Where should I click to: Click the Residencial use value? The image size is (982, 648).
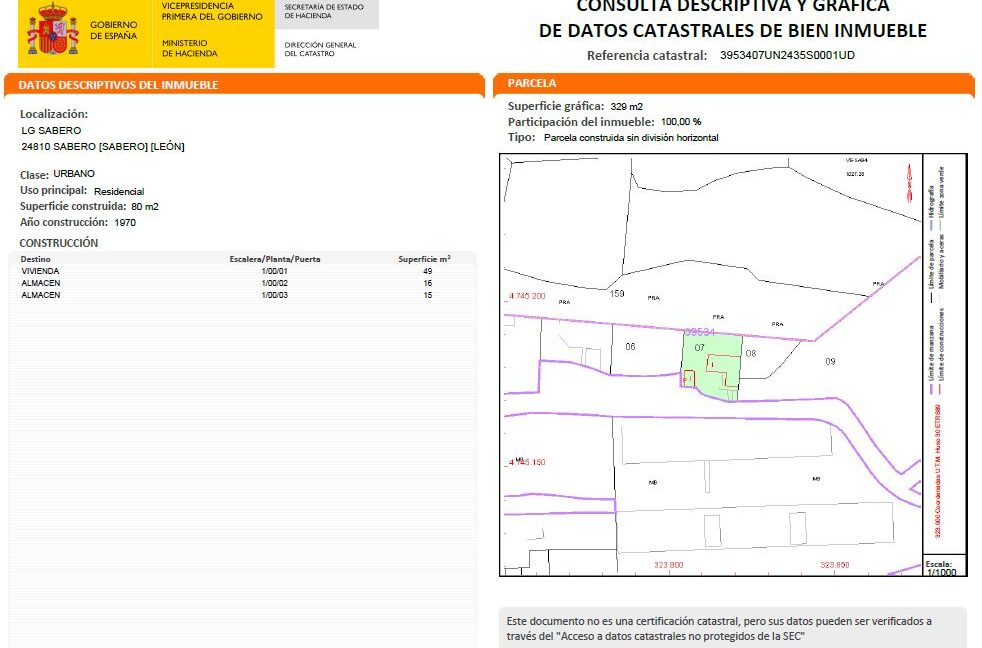(119, 192)
